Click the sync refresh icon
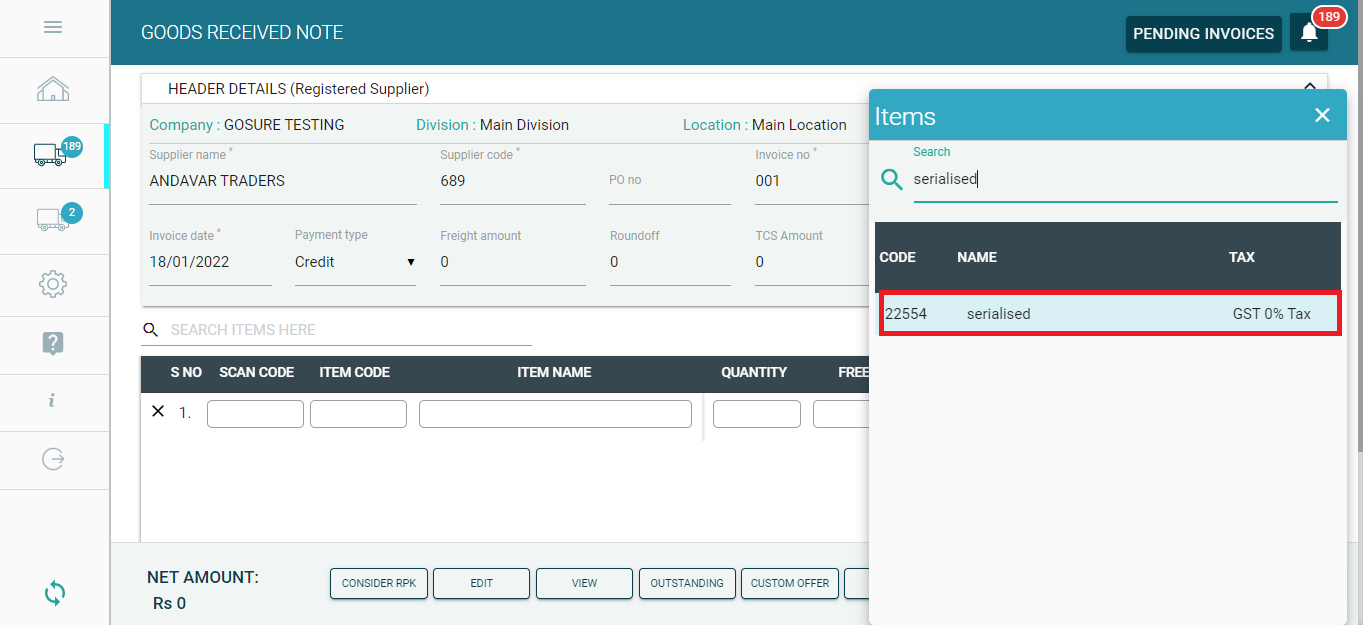 click(x=55, y=593)
